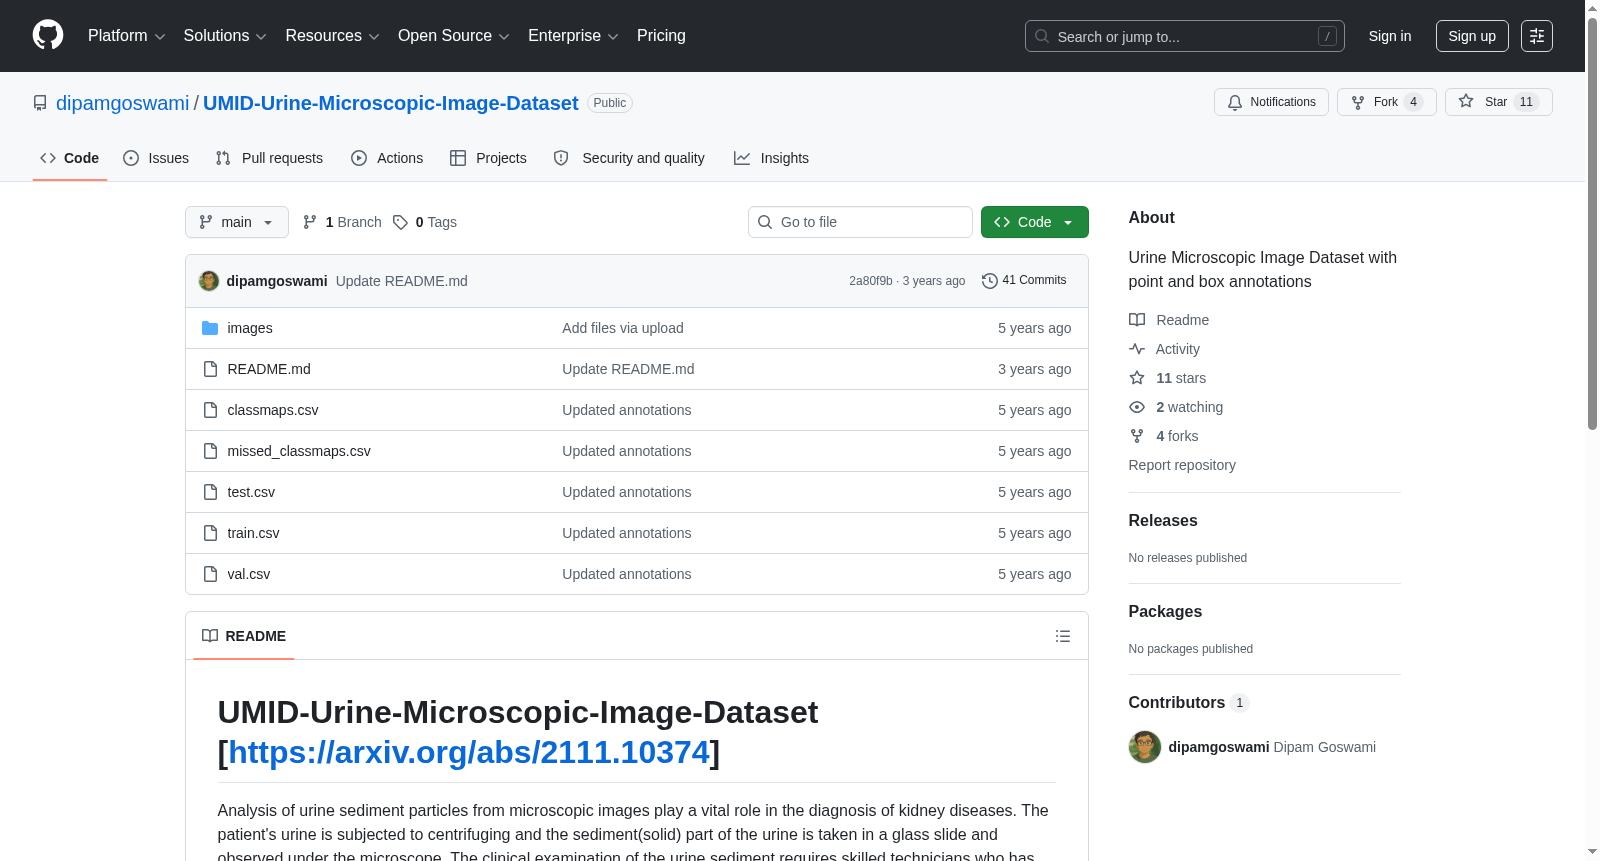Switch to the Issues tab

point(156,158)
